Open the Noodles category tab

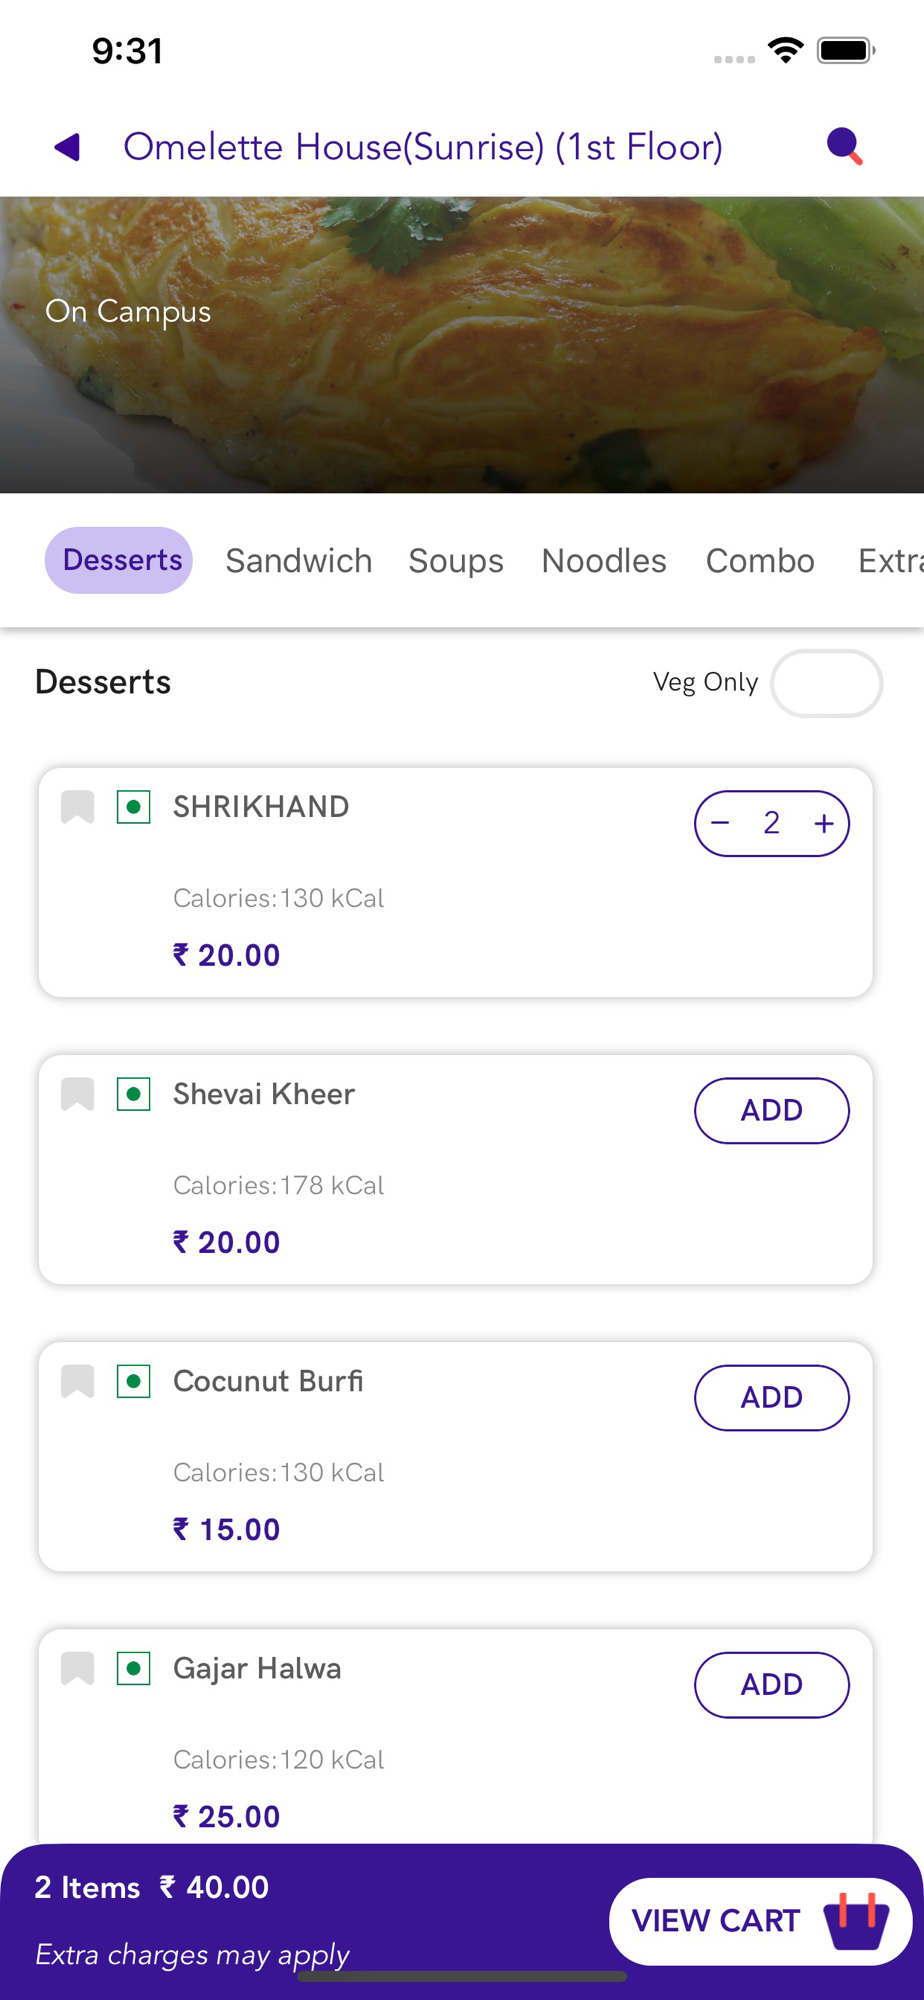[x=603, y=561]
